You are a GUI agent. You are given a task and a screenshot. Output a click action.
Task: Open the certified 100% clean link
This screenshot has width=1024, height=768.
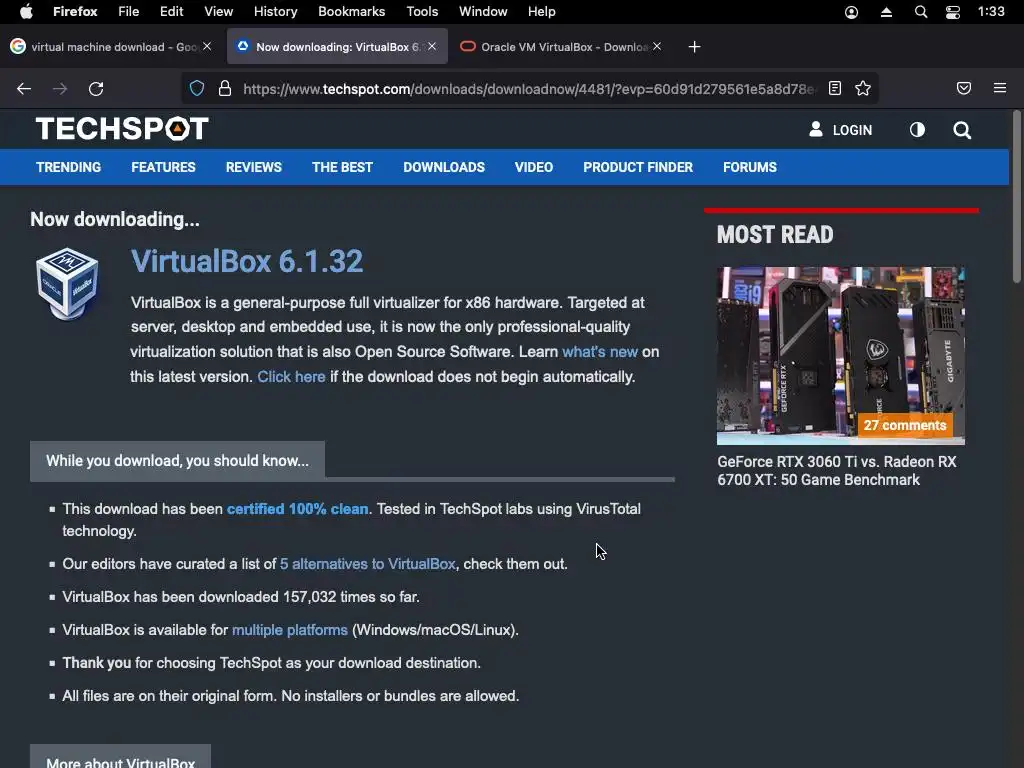(x=297, y=509)
